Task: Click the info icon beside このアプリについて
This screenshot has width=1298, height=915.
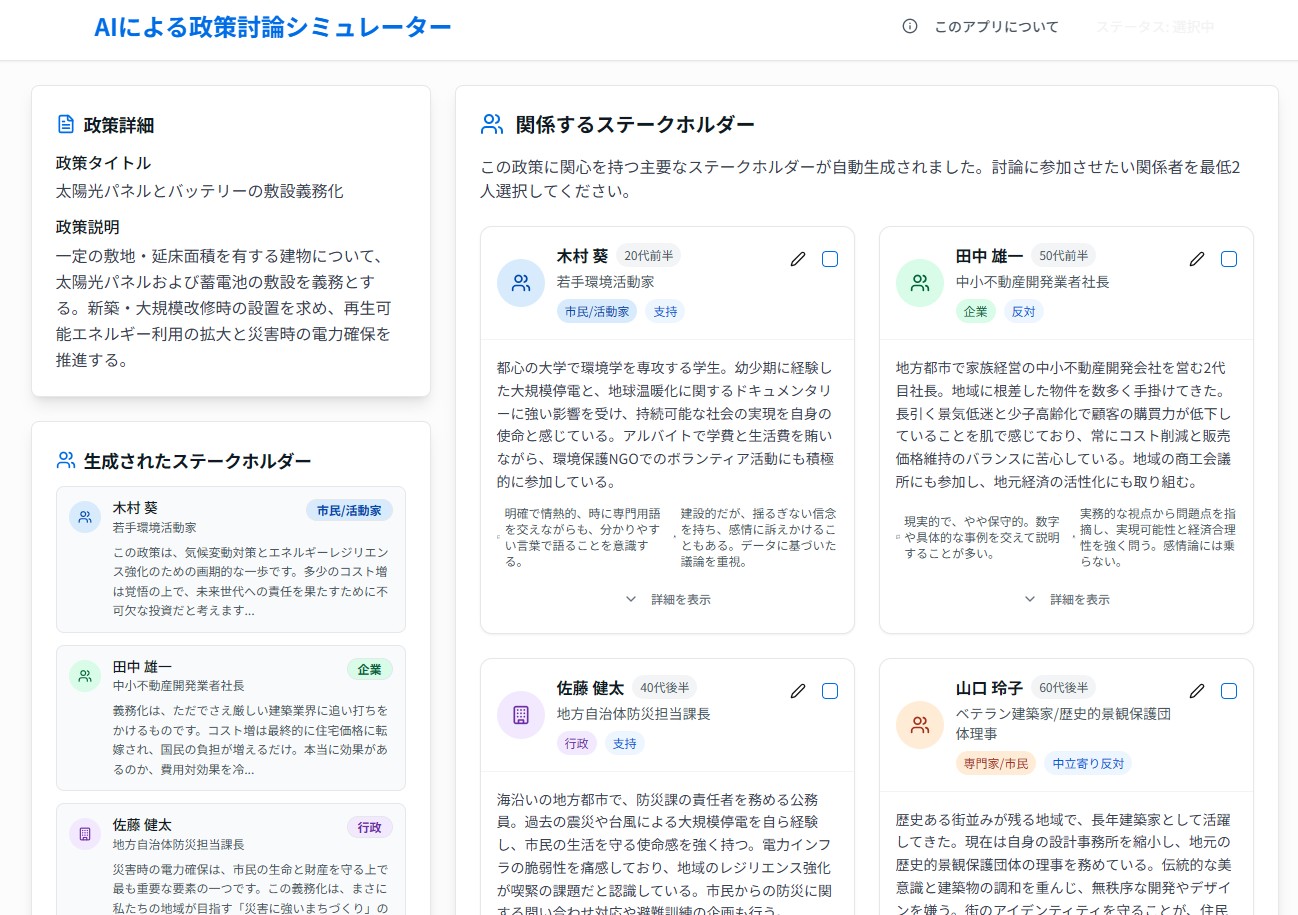Action: (909, 27)
